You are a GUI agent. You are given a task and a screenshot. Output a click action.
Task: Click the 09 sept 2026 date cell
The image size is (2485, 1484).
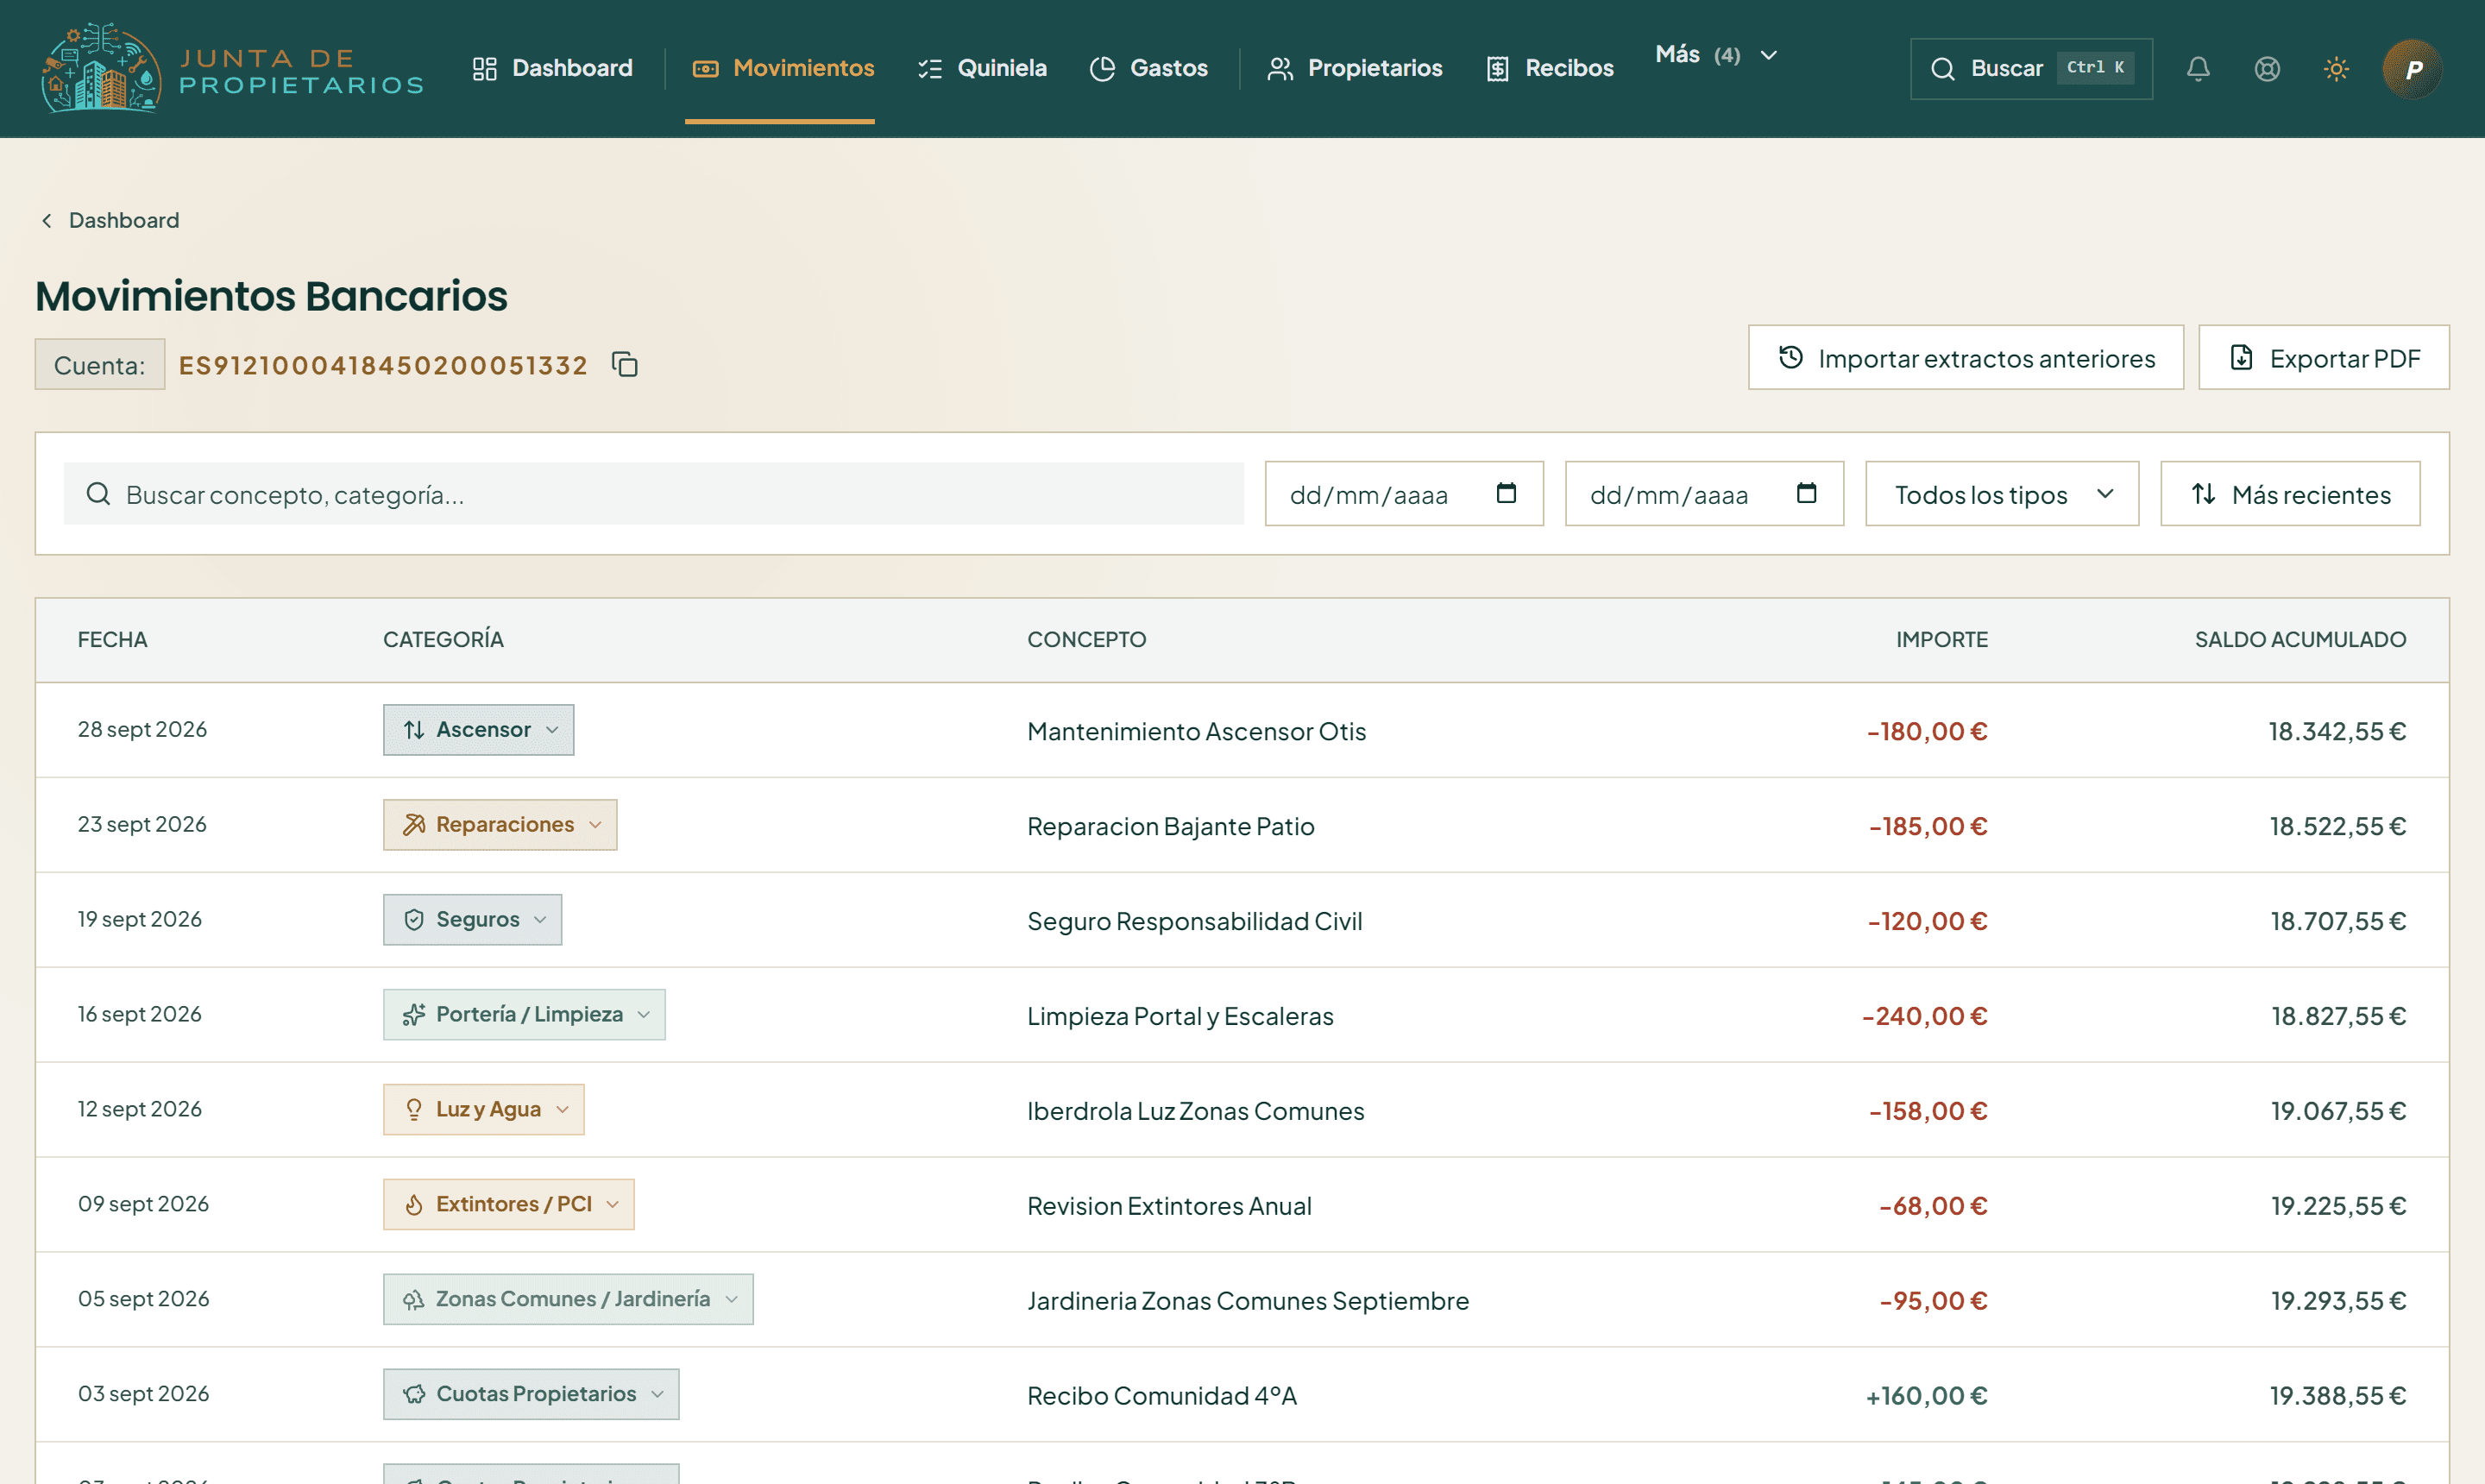pyautogui.click(x=143, y=1204)
